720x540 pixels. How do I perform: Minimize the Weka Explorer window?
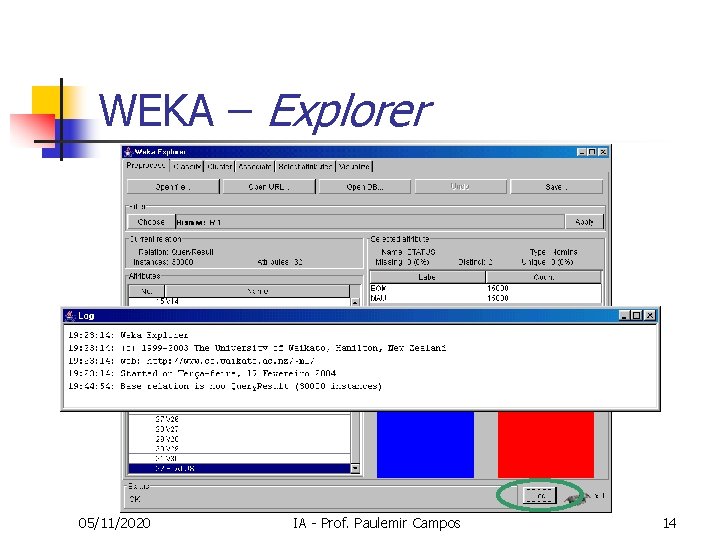[581, 152]
